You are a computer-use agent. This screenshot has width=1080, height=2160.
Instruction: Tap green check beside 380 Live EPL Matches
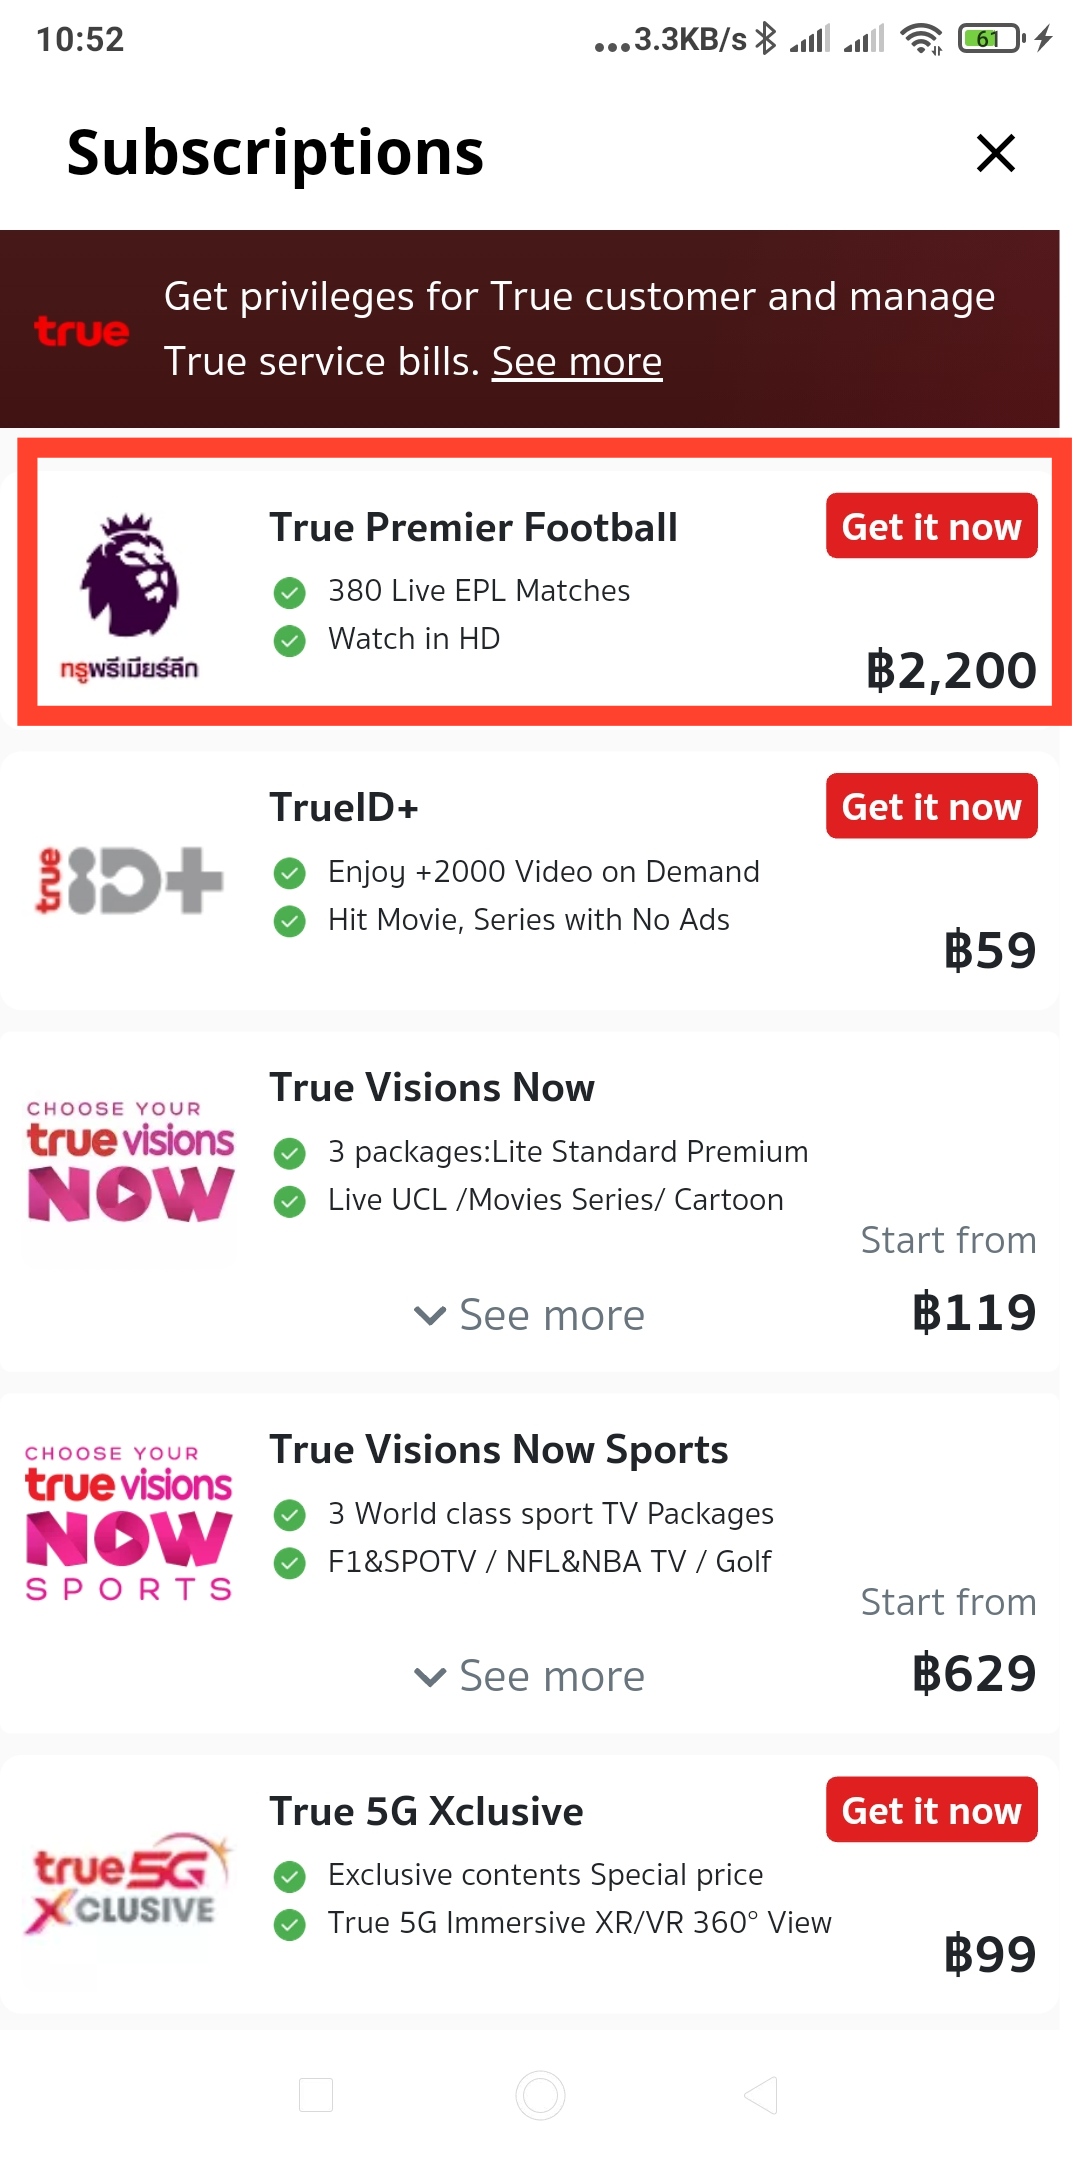pyautogui.click(x=290, y=592)
